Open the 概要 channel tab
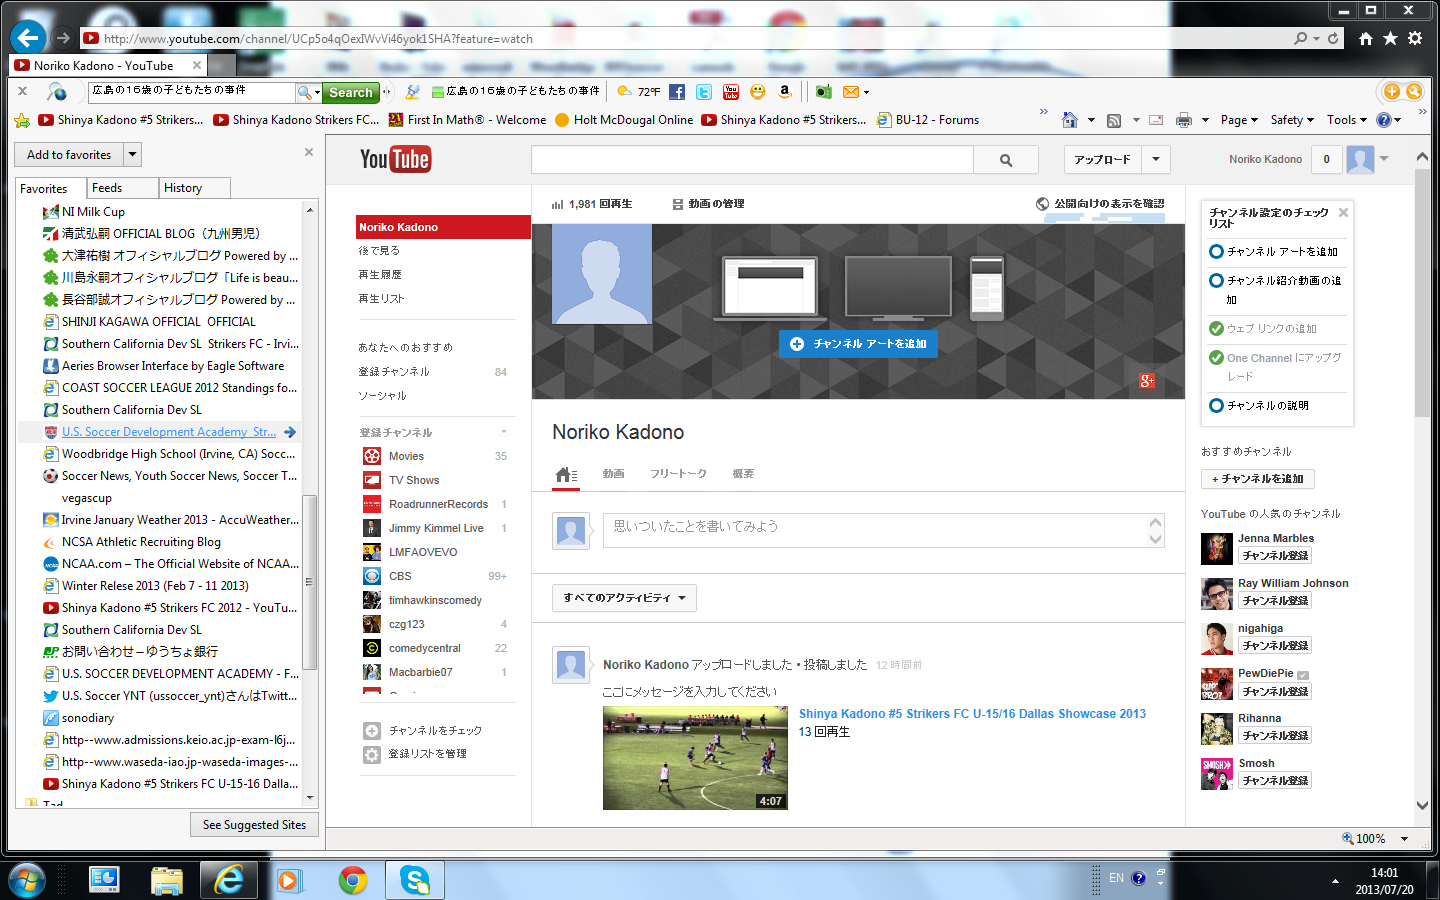 (x=743, y=474)
